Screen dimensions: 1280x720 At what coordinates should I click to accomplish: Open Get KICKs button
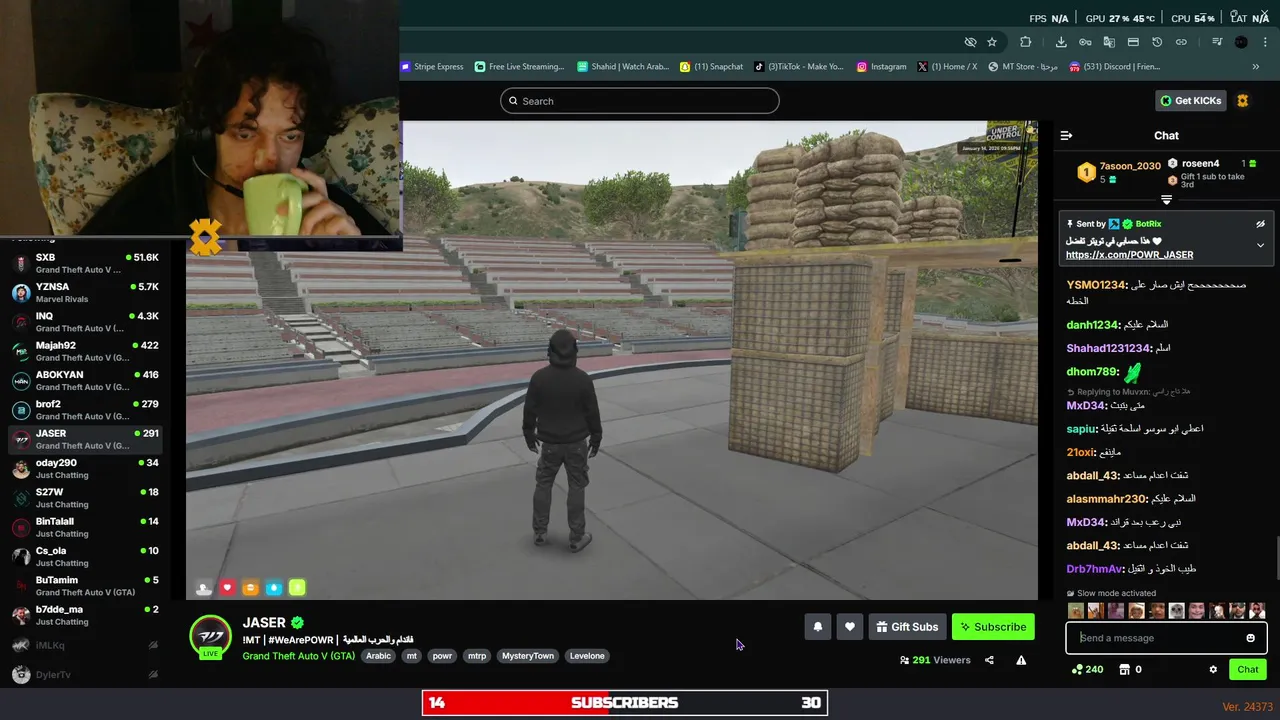tap(1191, 100)
